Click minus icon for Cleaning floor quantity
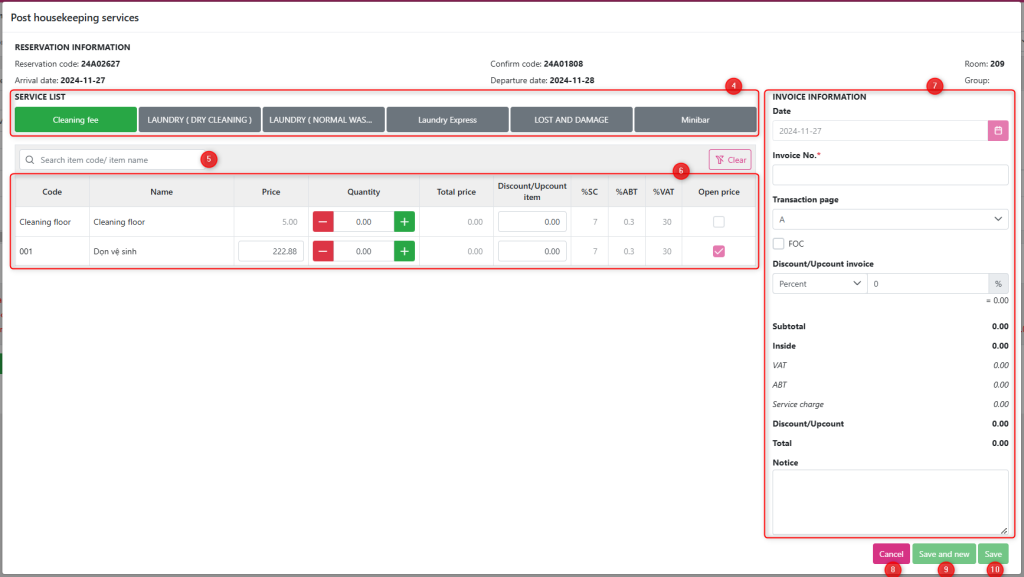The width and height of the screenshot is (1024, 577). click(323, 222)
